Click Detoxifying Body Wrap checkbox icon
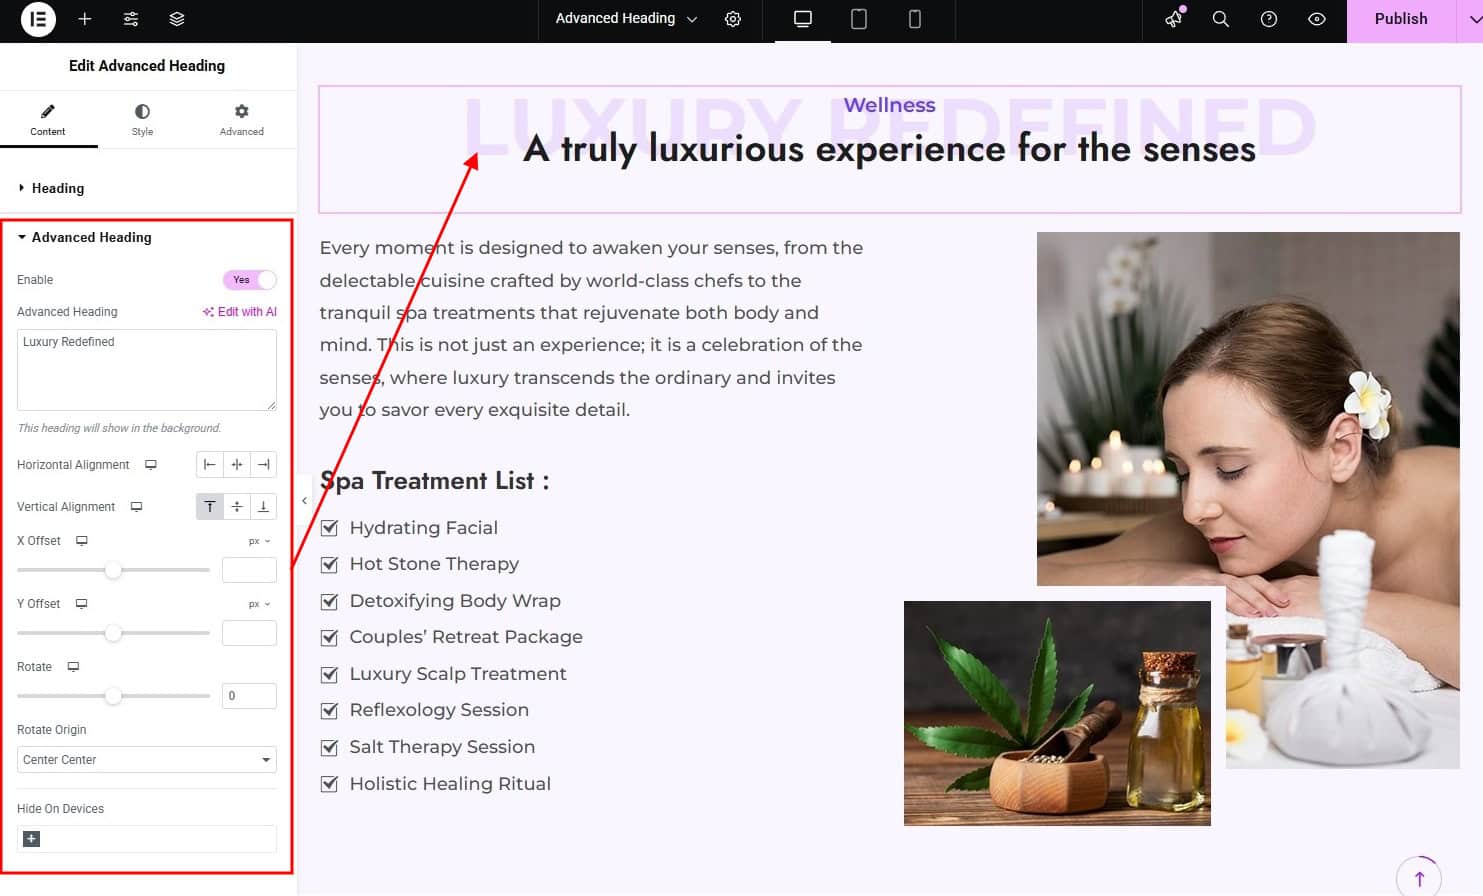 [329, 601]
